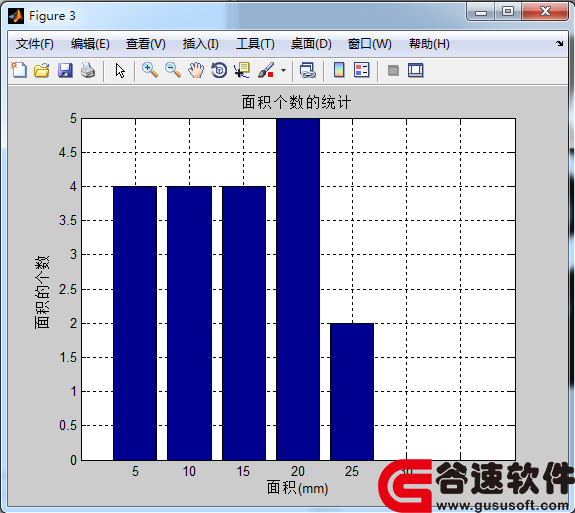Open the 查看(V) menu
The image size is (575, 513).
pos(146,44)
